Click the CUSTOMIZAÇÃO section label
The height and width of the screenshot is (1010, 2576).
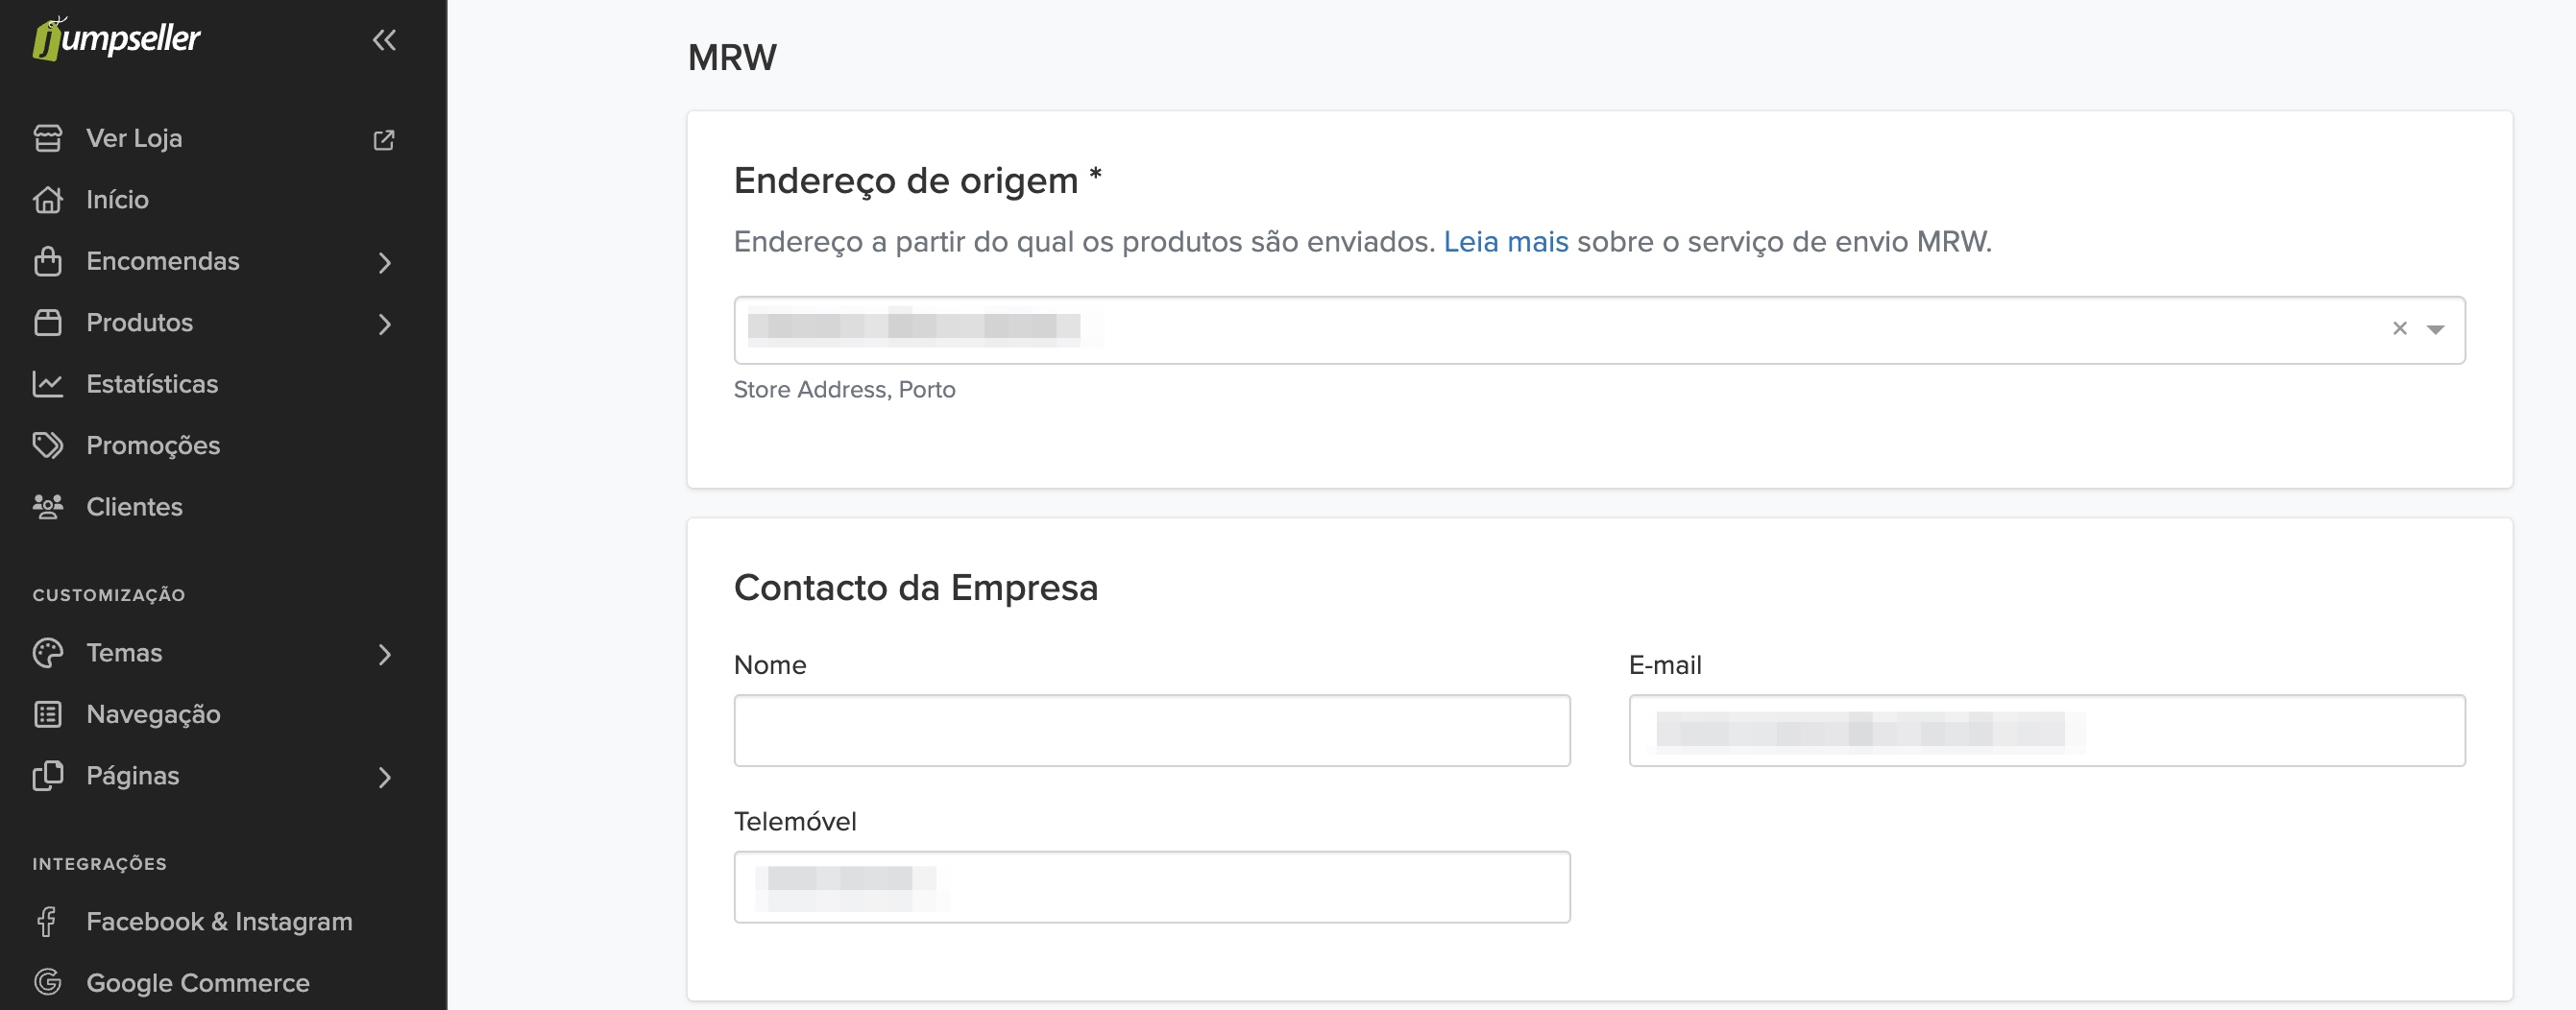click(x=109, y=595)
